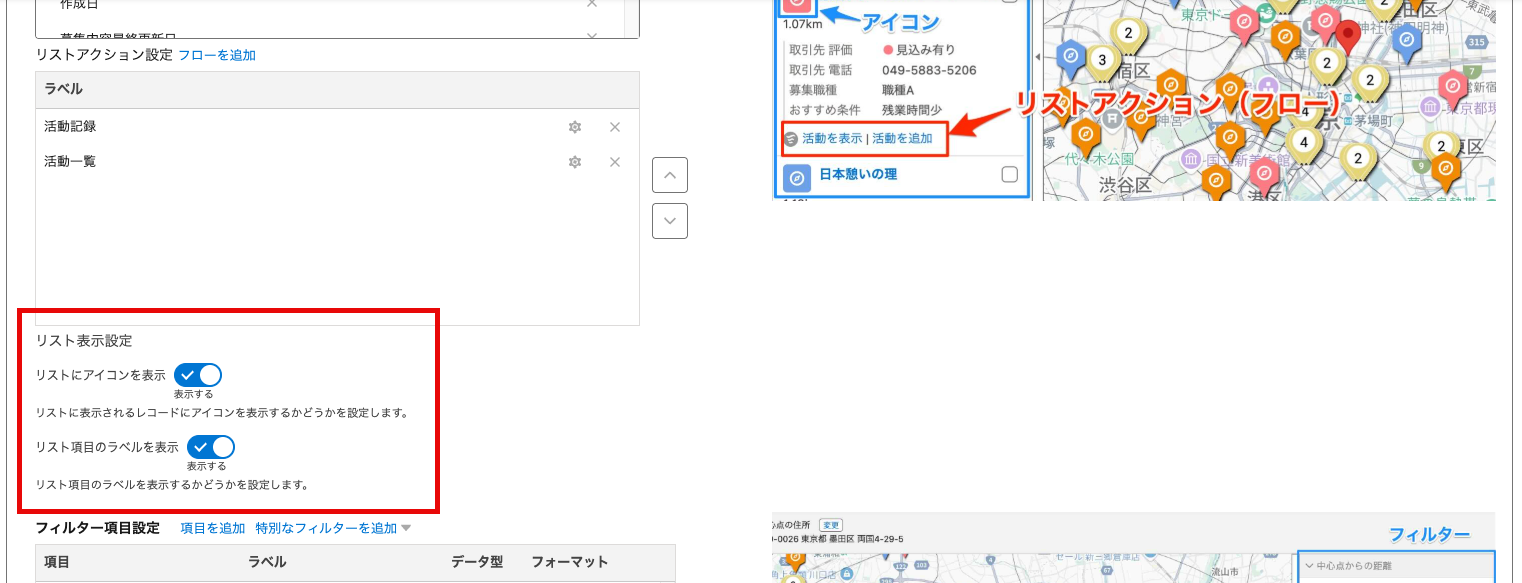Image resolution: width=1522 pixels, height=583 pixels.
Task: Move selected action up with arrow button
Action: tap(669, 175)
